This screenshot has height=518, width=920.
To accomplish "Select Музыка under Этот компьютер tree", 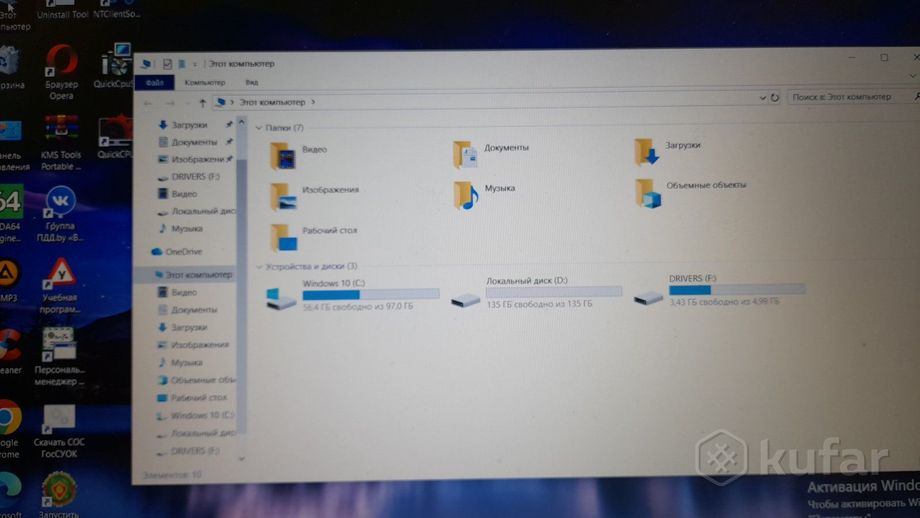I will (x=180, y=363).
